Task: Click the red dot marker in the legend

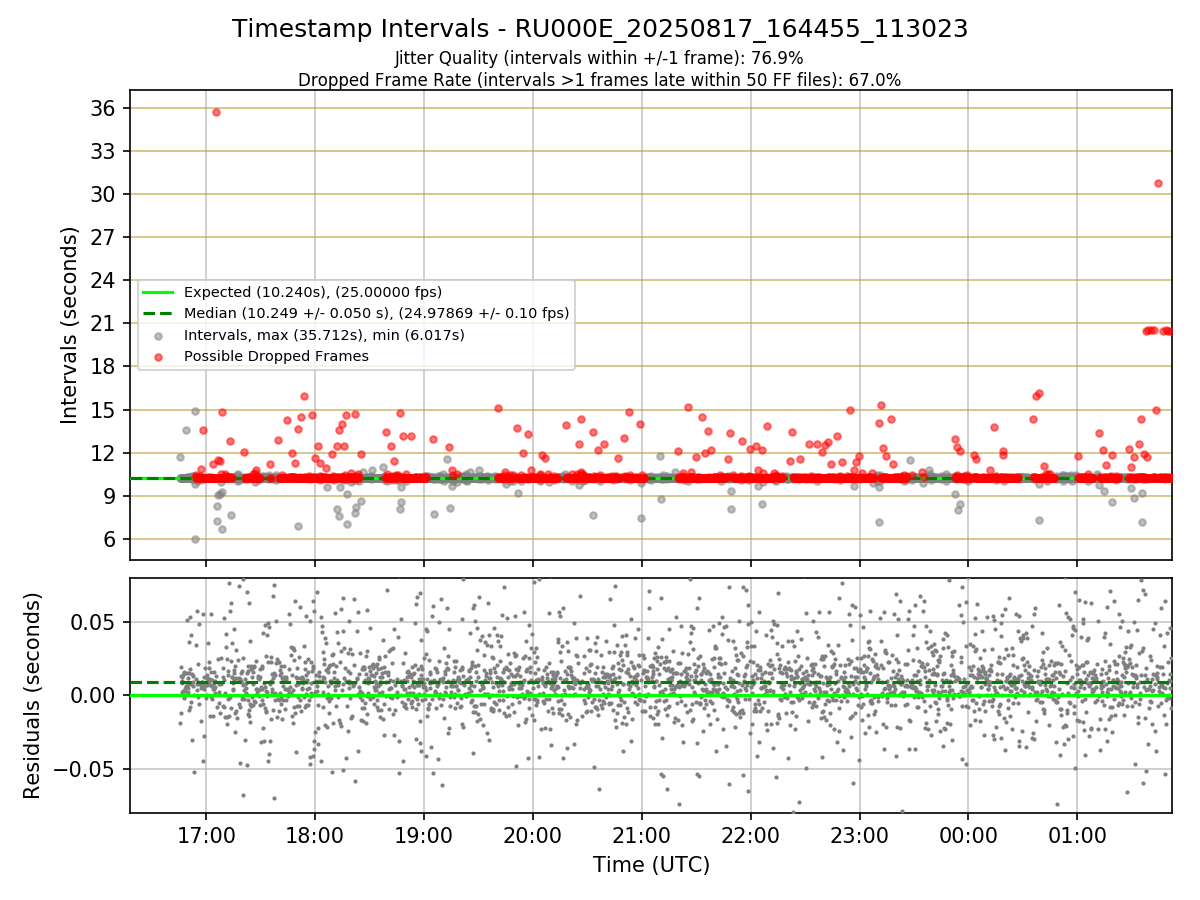Action: pyautogui.click(x=160, y=356)
